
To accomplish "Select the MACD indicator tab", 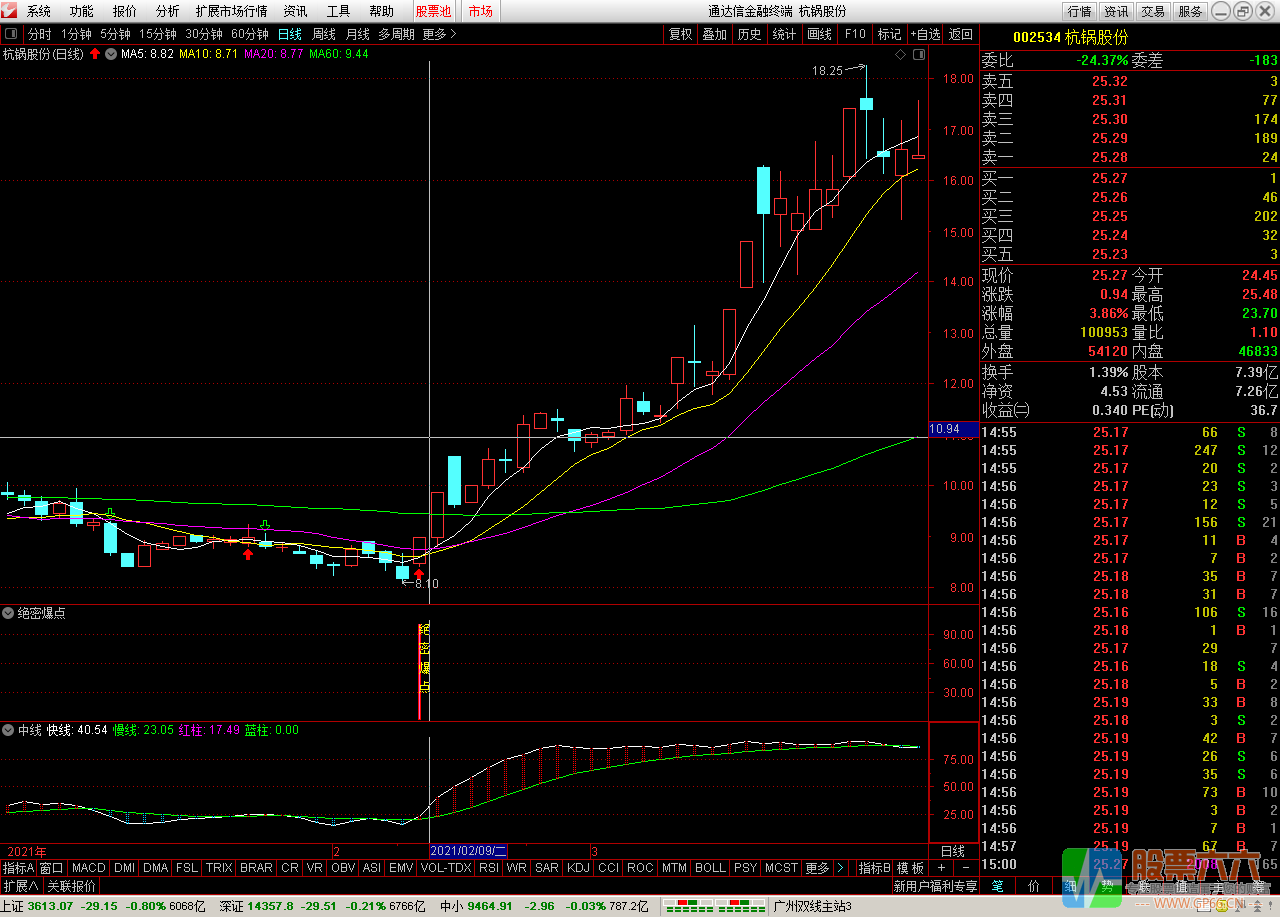I will (88, 867).
